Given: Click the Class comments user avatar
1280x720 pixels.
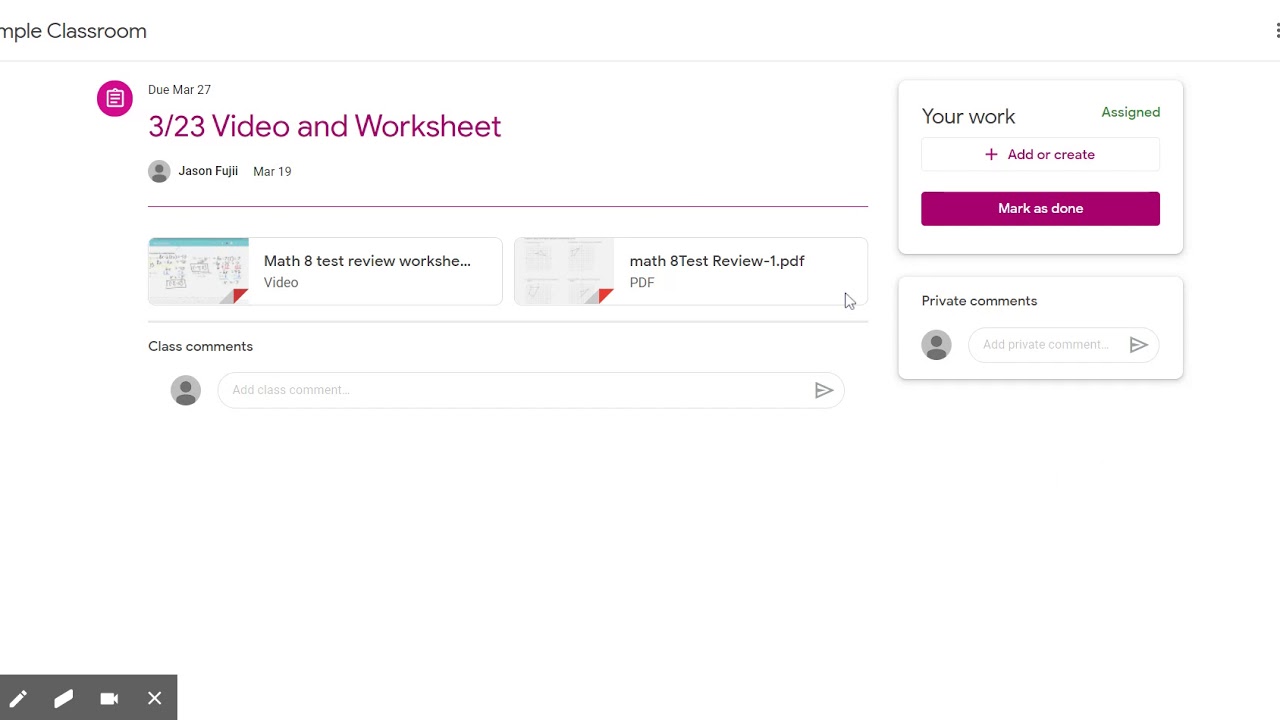Looking at the screenshot, I should coord(186,390).
